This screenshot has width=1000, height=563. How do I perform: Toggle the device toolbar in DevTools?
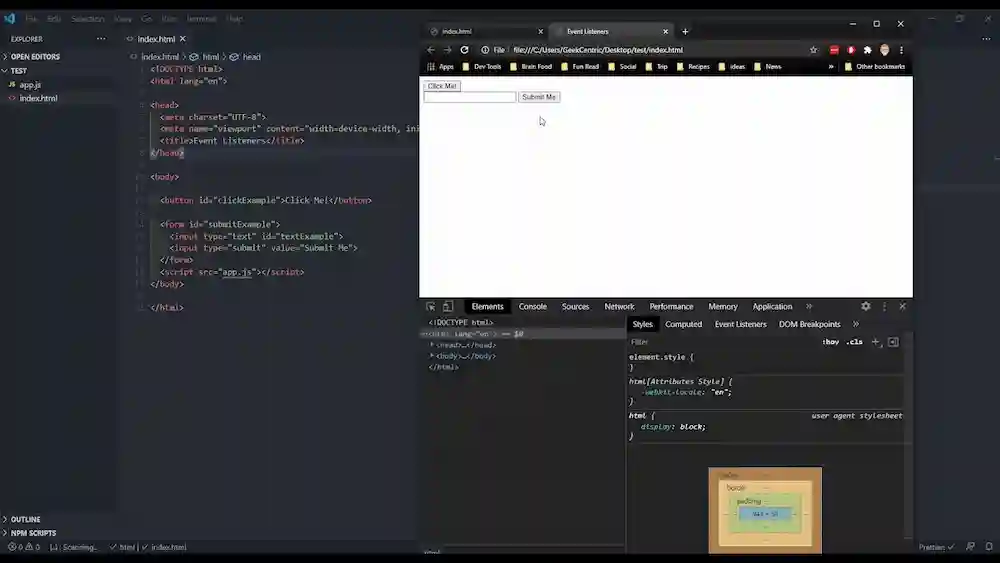pyautogui.click(x=448, y=307)
